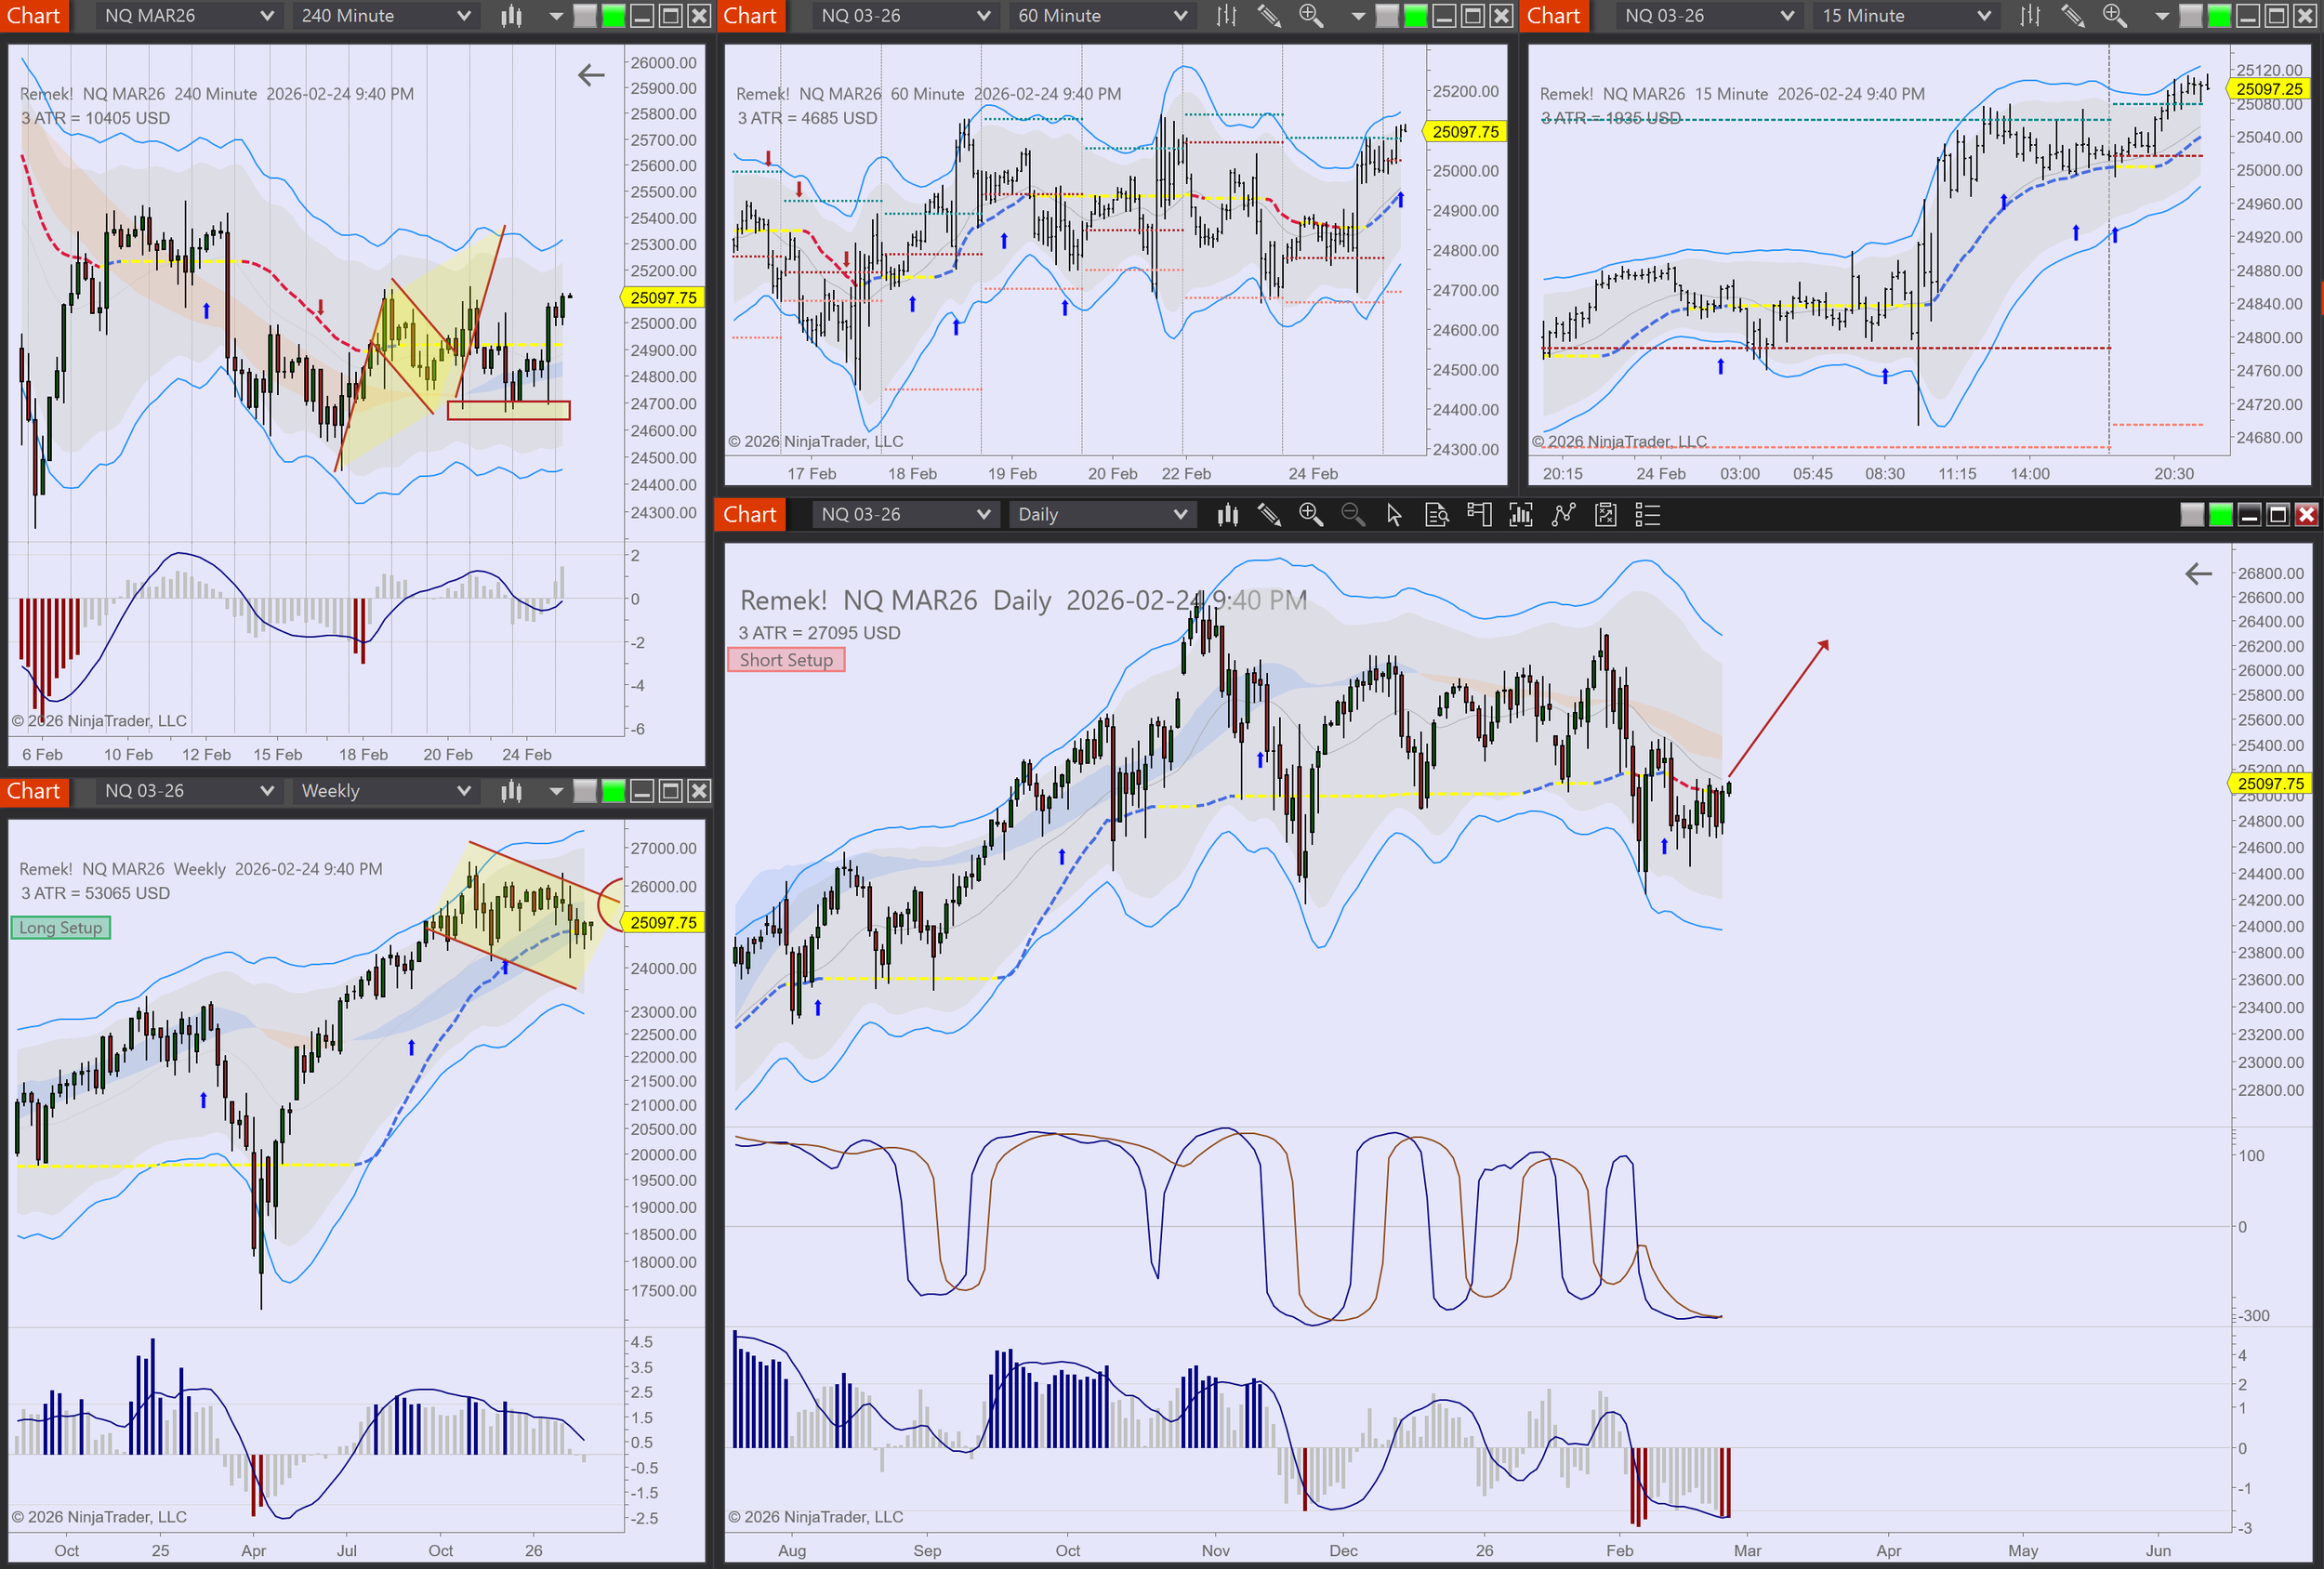This screenshot has height=1569, width=2324.
Task: Click the Long Setup label on Weekly chart
Action: (61, 928)
